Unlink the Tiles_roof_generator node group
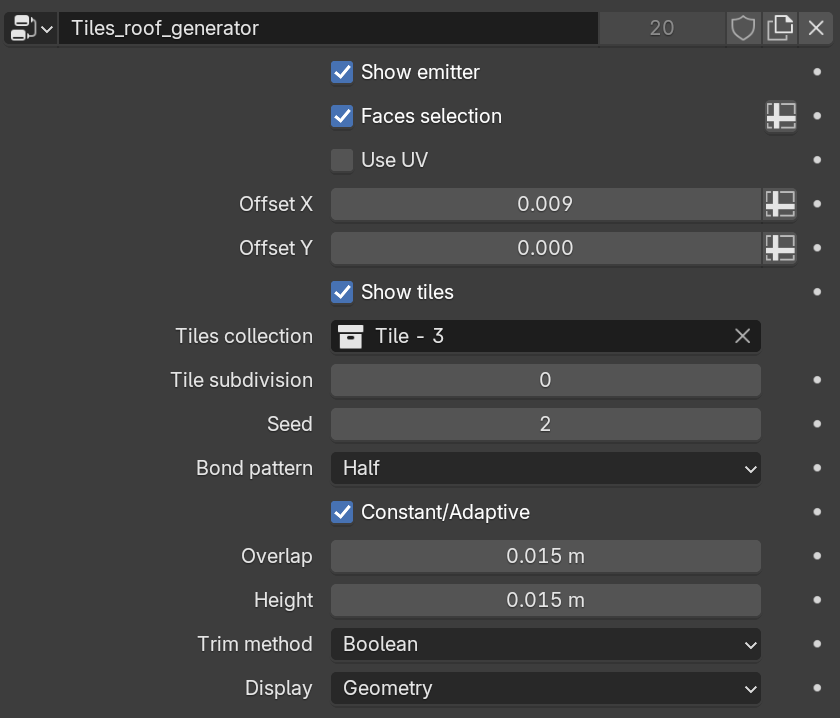Image resolution: width=840 pixels, height=718 pixels. pos(816,28)
